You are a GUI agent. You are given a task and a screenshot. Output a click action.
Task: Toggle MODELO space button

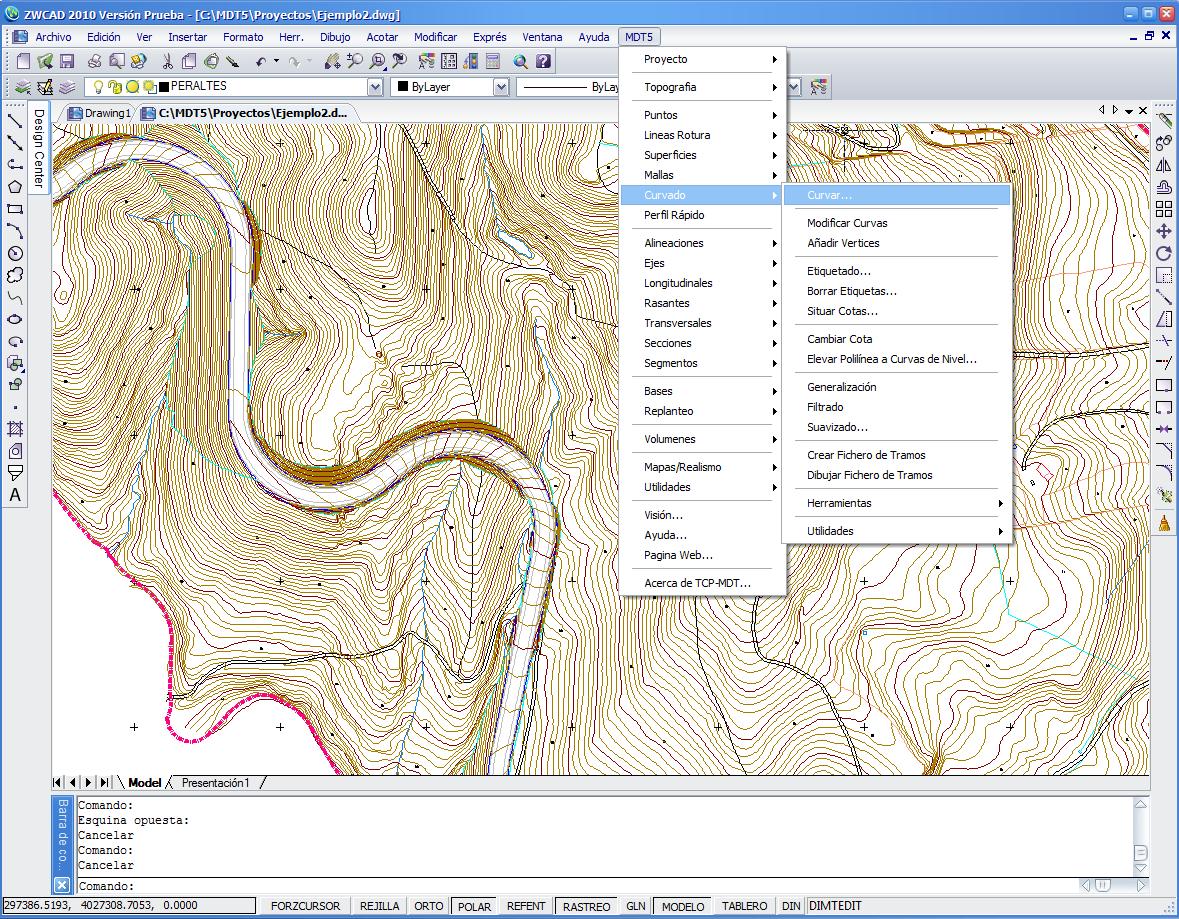(683, 906)
